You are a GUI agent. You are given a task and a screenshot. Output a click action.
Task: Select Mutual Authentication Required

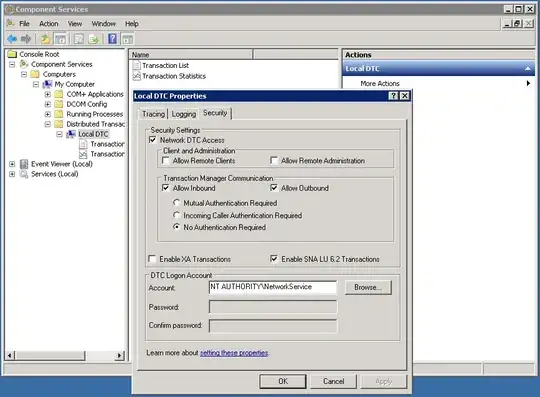[x=176, y=202]
